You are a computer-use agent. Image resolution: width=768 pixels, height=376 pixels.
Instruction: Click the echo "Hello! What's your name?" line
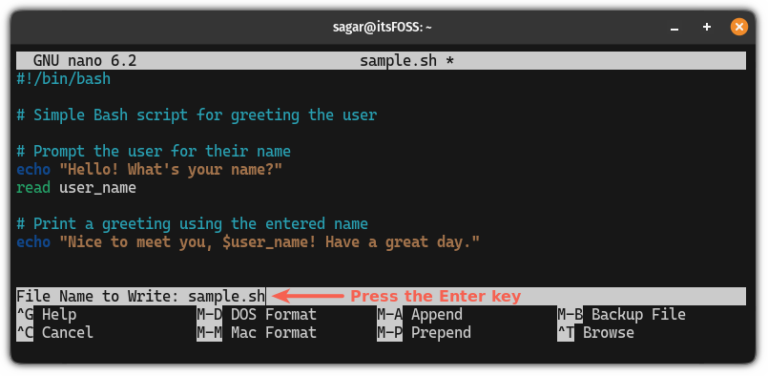149,169
